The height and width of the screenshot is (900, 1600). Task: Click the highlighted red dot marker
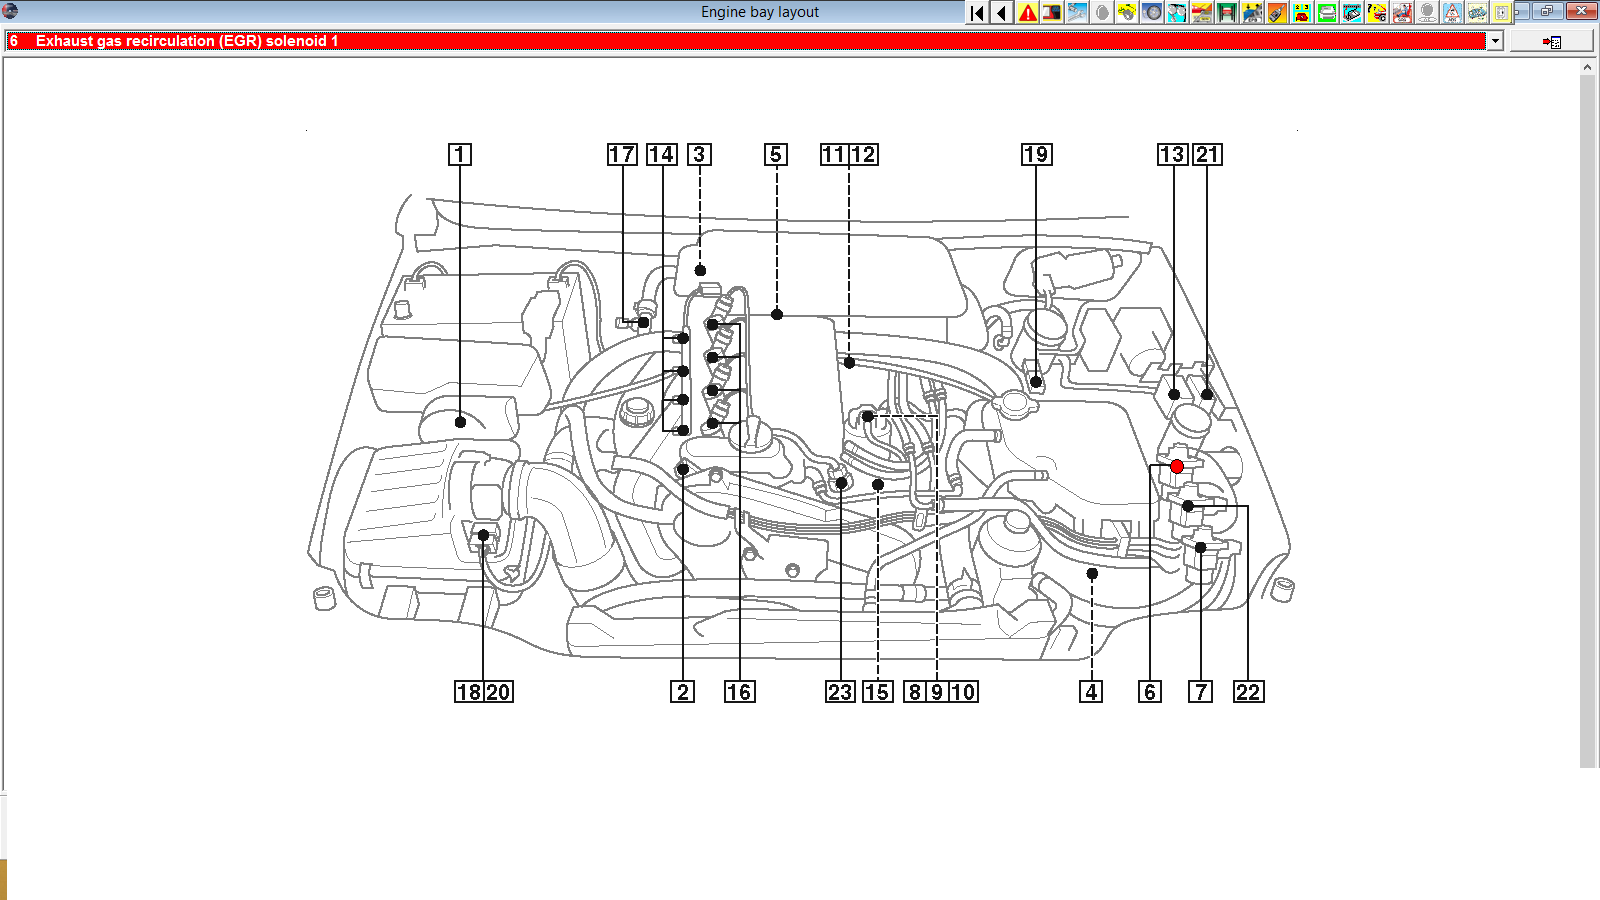(x=1177, y=467)
